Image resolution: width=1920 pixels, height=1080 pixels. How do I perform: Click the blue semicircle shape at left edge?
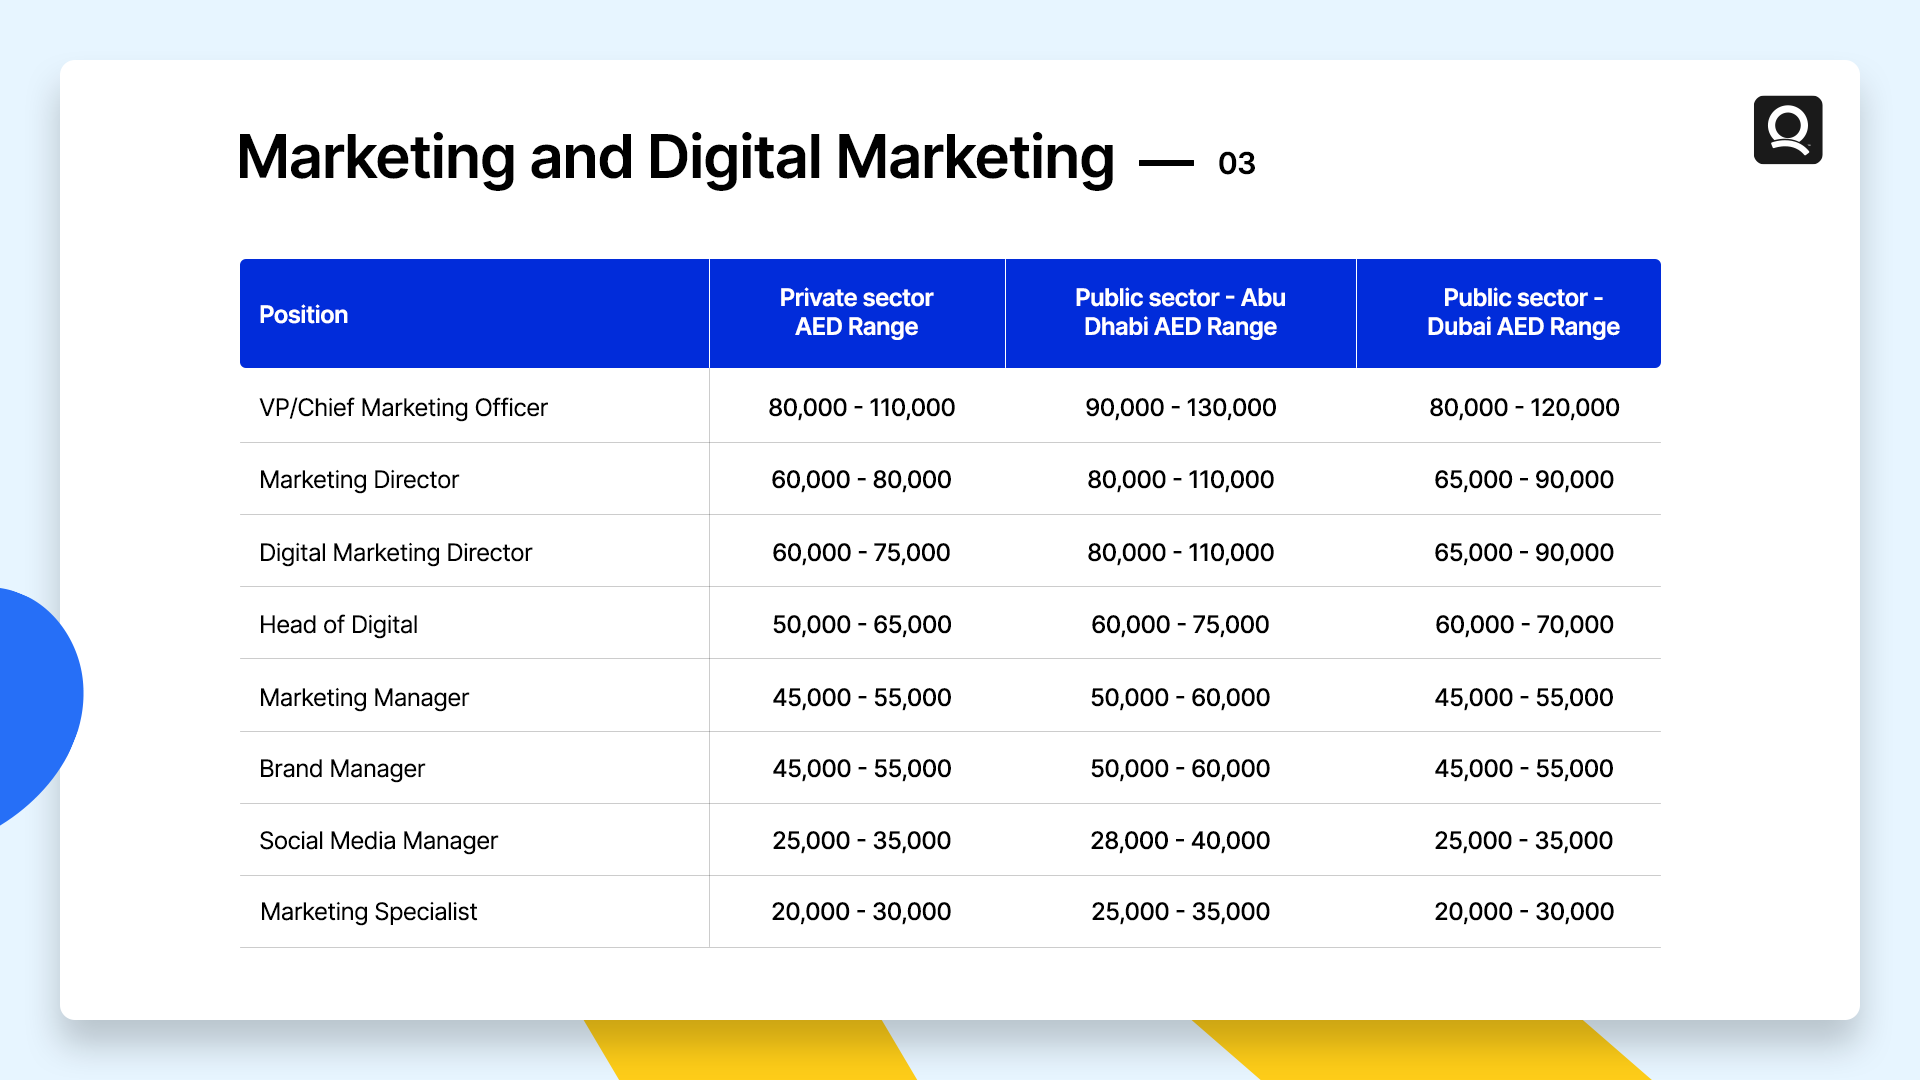pyautogui.click(x=35, y=700)
